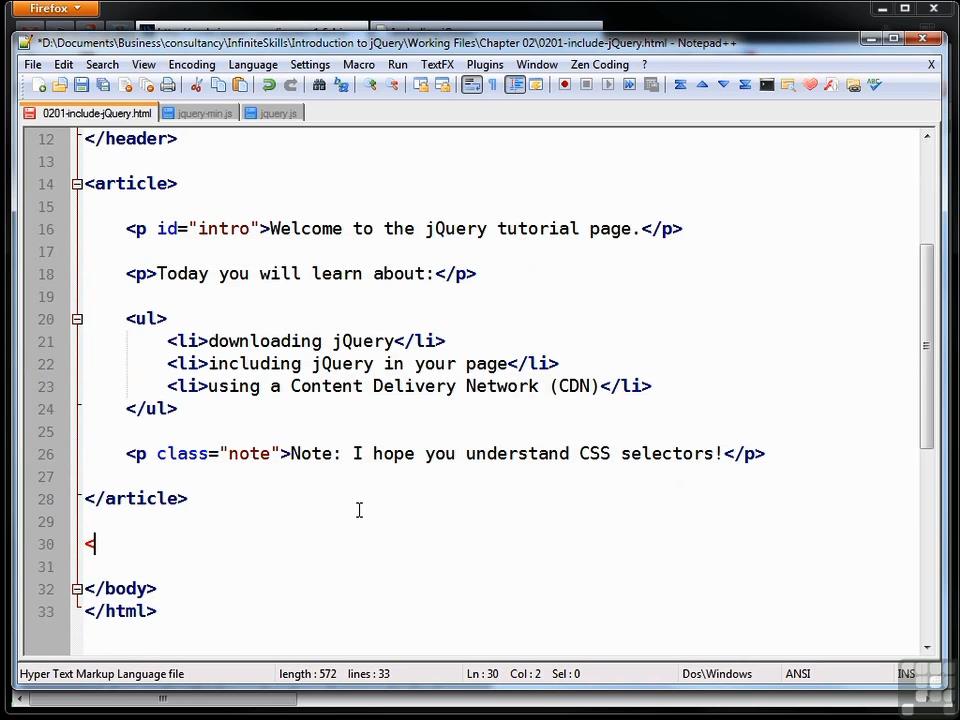Click the ABC spell-check icon
This screenshot has height=720, width=960.
(x=874, y=85)
